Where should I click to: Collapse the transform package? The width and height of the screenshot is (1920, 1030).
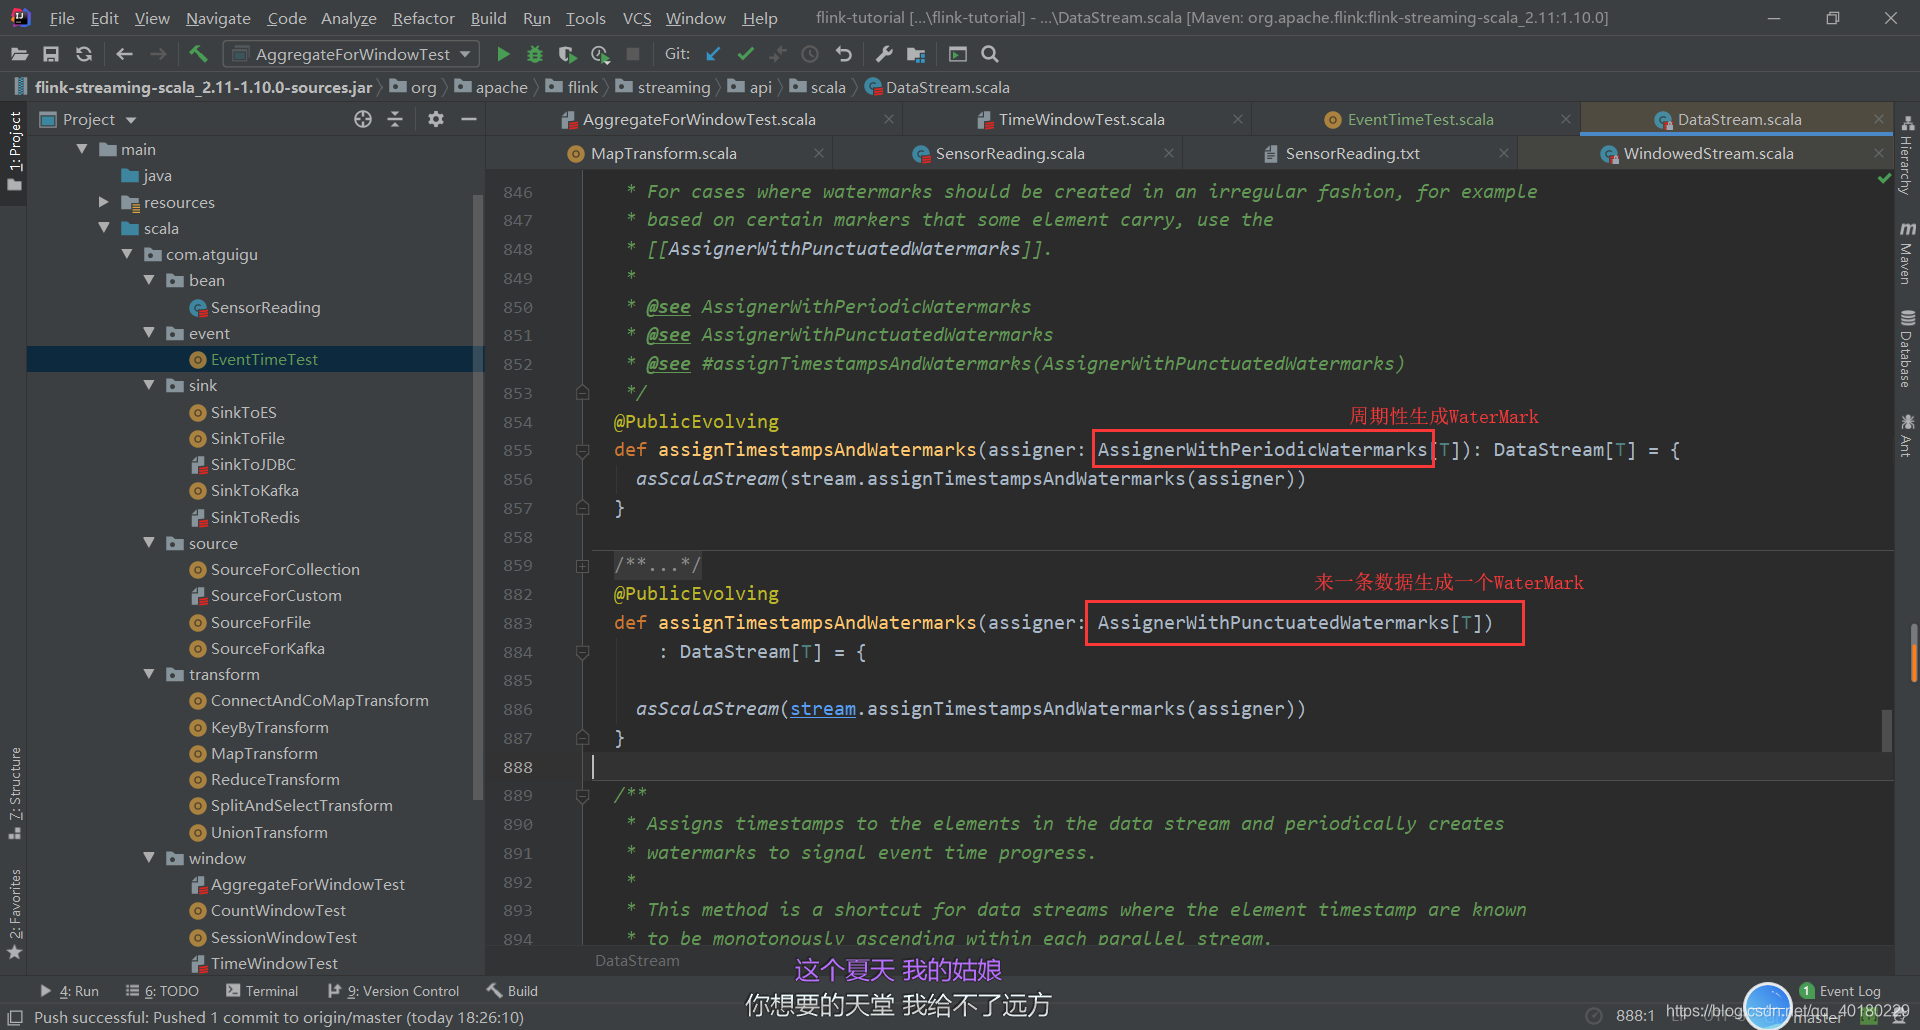point(149,674)
